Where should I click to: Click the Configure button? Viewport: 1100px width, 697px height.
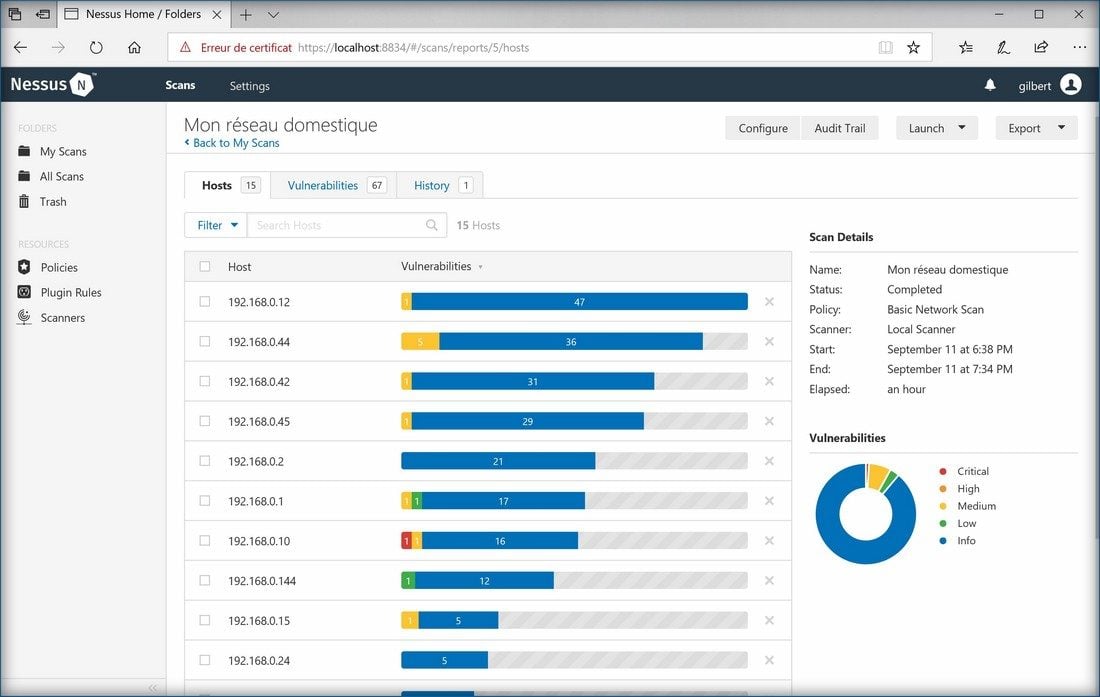tap(762, 128)
